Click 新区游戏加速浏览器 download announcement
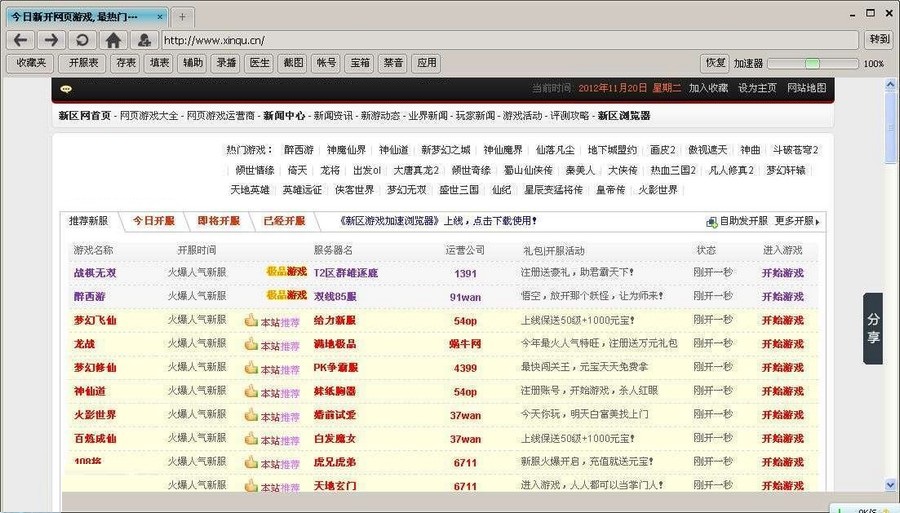 (x=437, y=221)
